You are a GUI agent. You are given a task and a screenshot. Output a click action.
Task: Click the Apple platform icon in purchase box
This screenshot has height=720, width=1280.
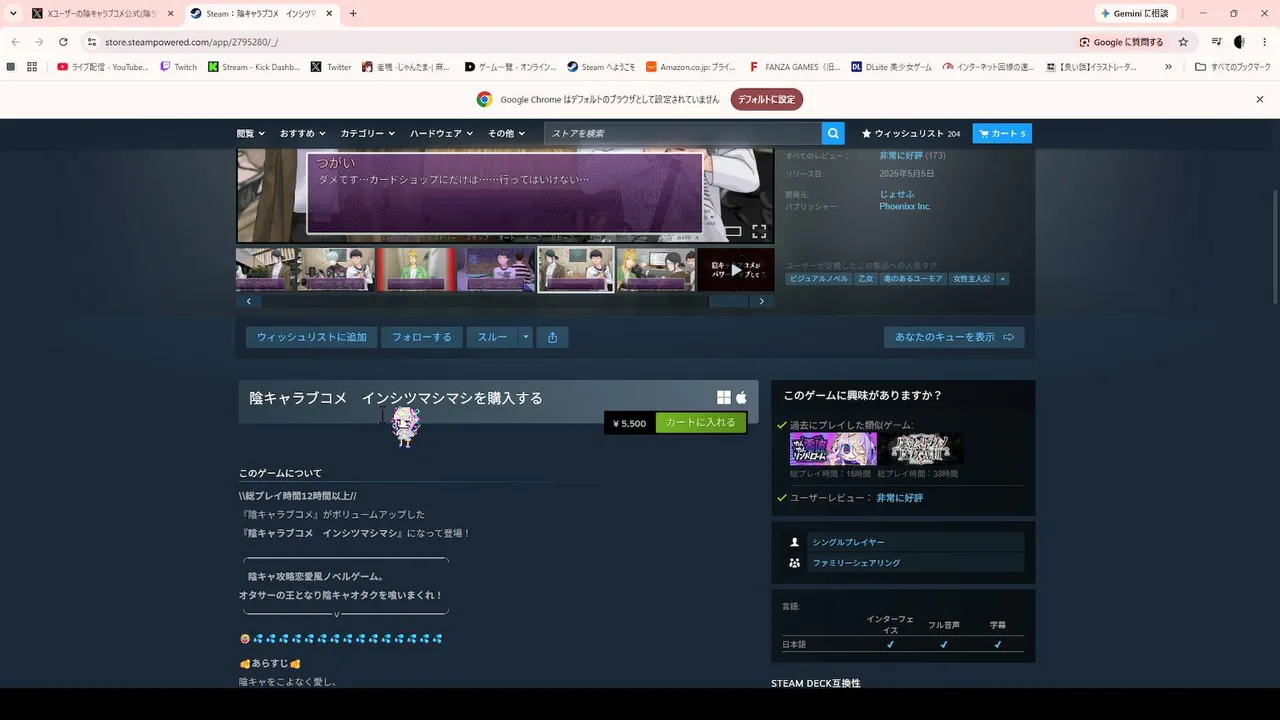click(742, 398)
